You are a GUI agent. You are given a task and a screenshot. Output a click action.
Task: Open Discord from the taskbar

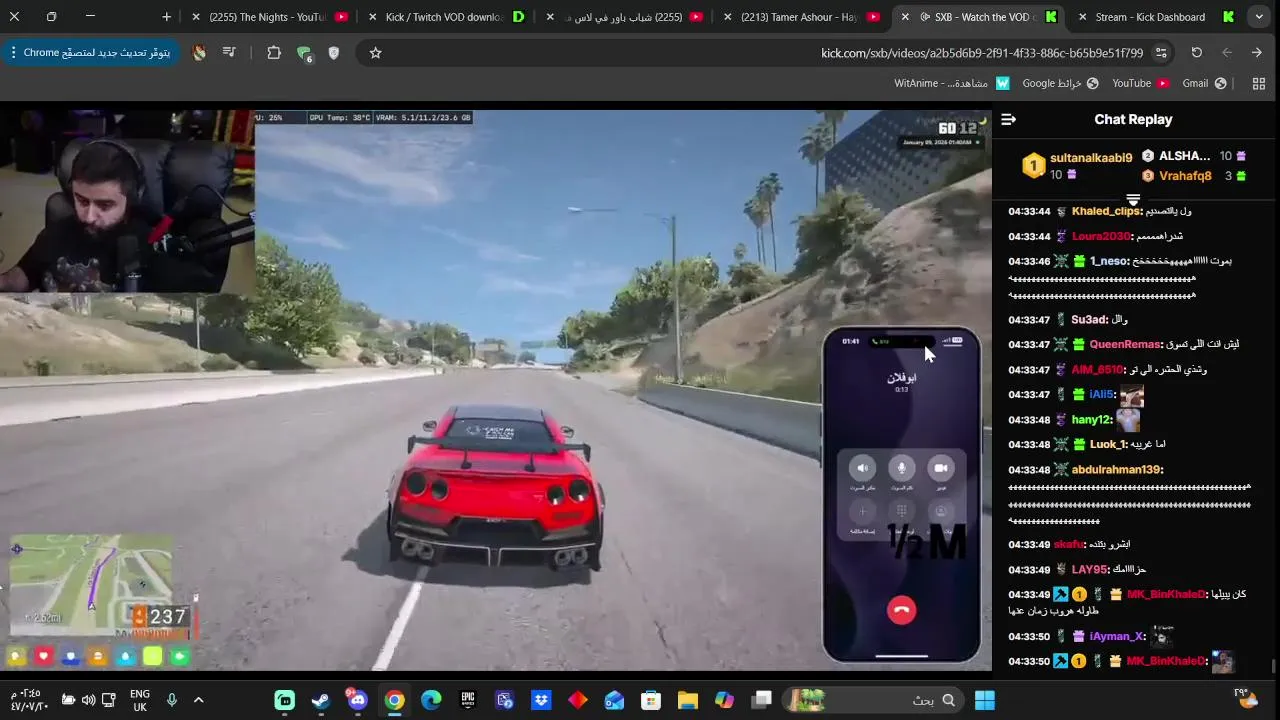357,700
